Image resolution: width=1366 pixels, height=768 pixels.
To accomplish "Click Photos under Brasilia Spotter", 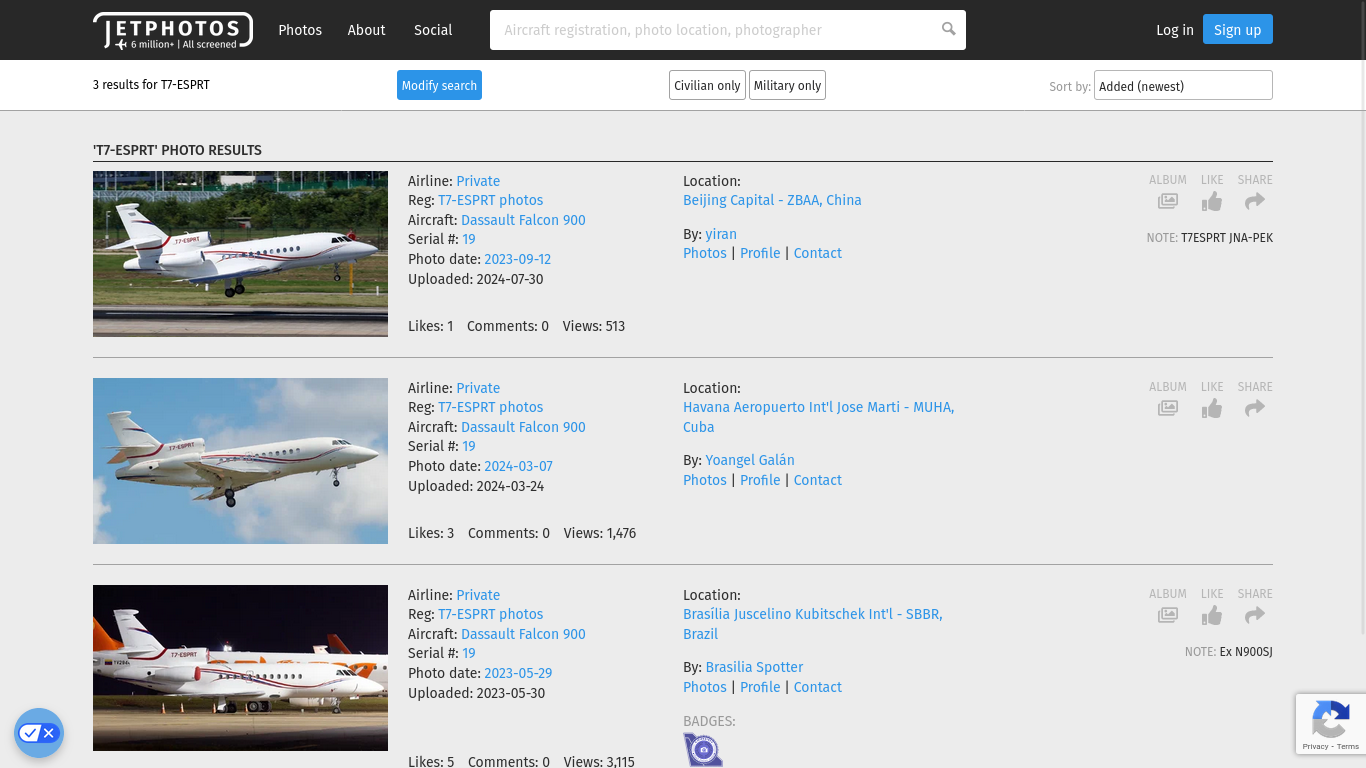I will coord(705,687).
